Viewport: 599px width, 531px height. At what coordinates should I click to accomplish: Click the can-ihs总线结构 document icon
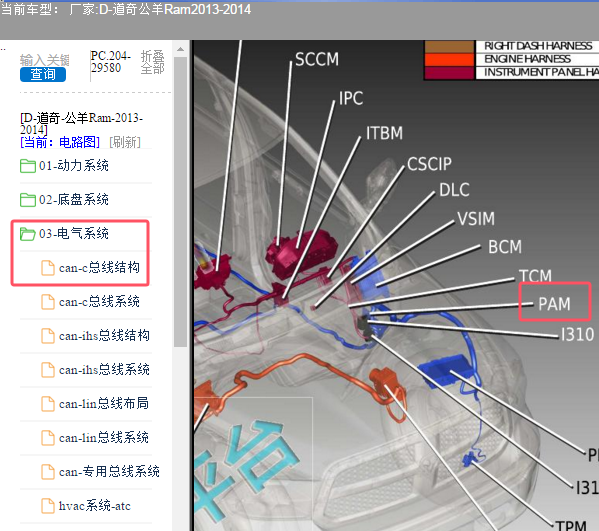pyautogui.click(x=48, y=336)
